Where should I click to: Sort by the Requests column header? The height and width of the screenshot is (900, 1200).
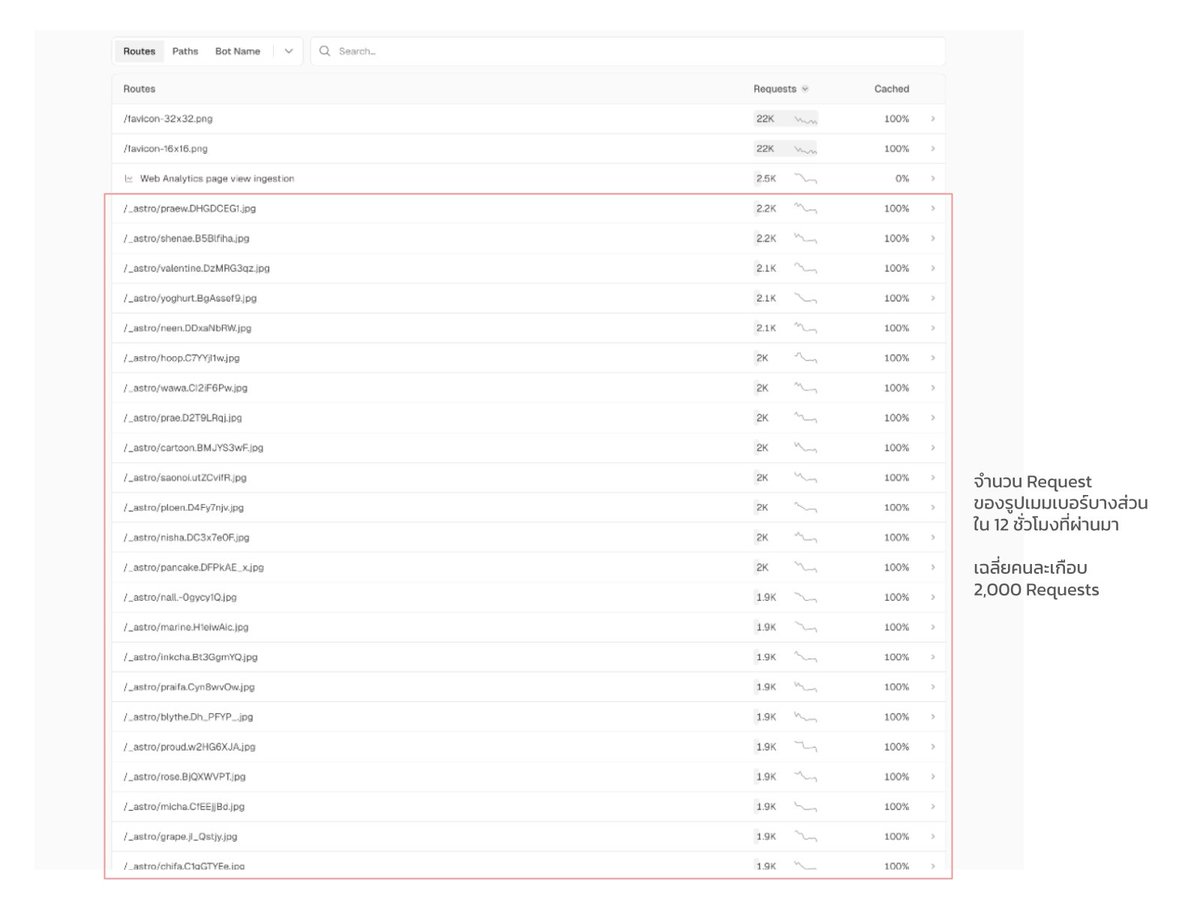coord(775,89)
